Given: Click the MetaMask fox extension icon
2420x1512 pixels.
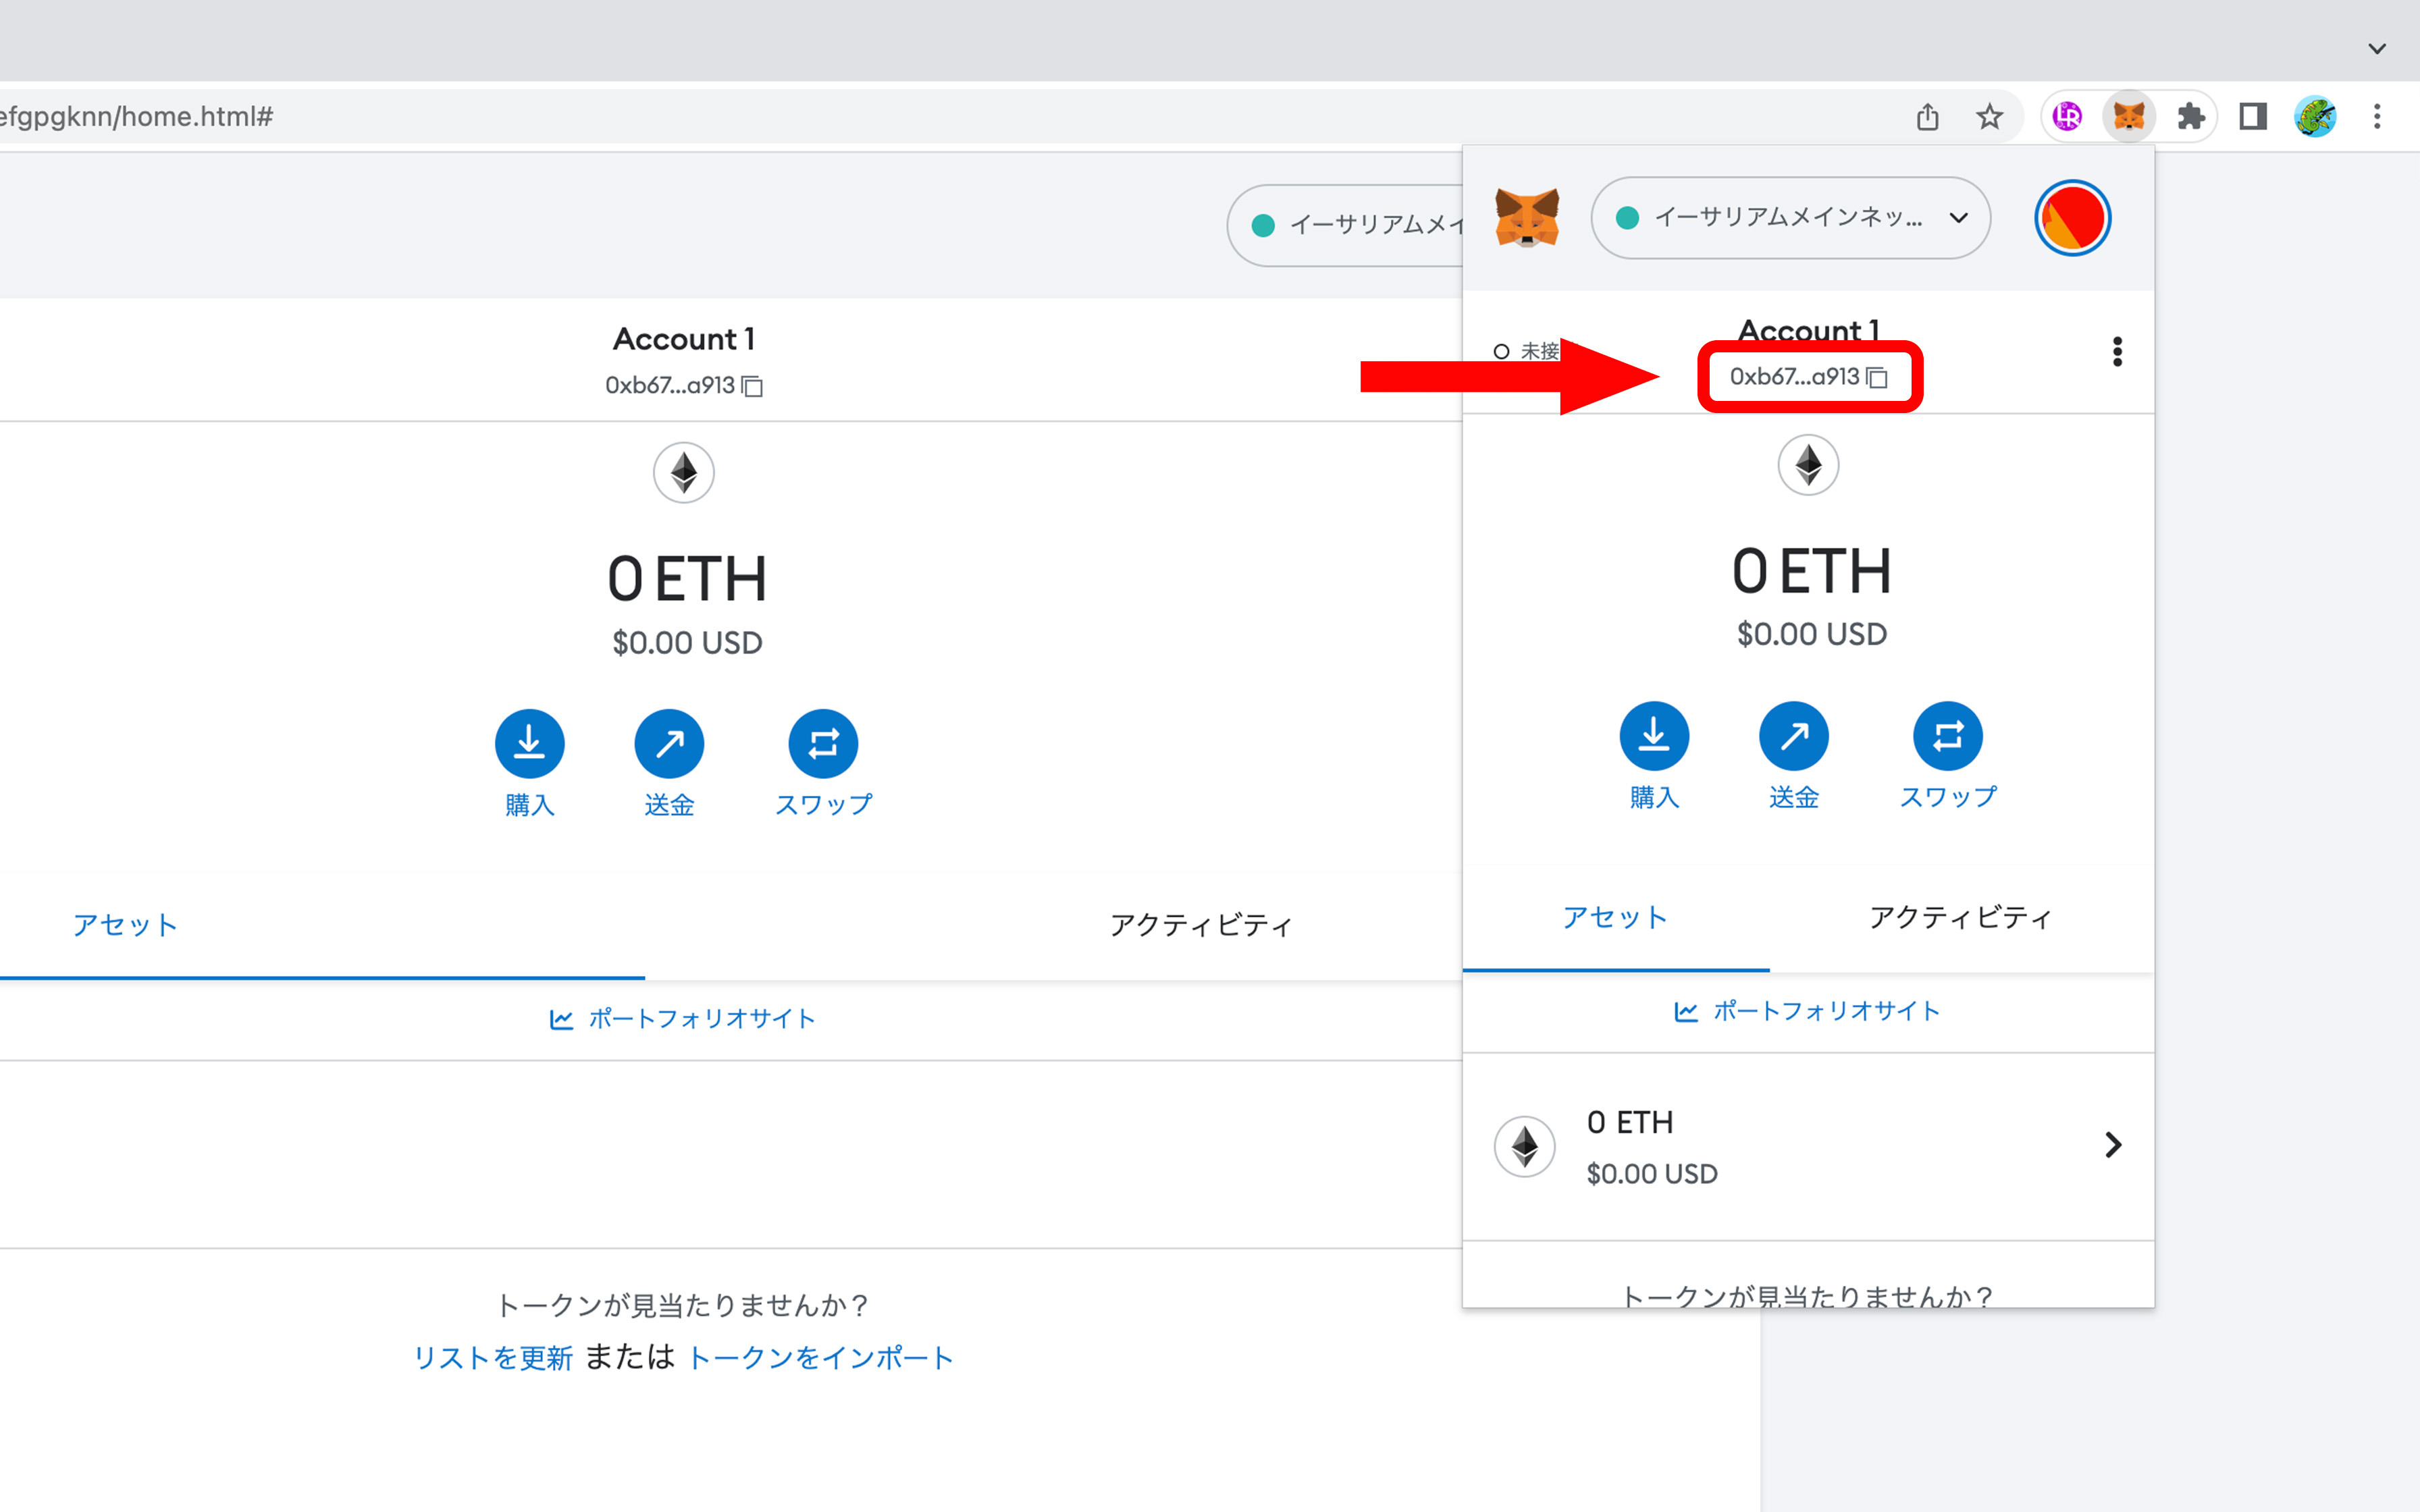Looking at the screenshot, I should [2128, 117].
